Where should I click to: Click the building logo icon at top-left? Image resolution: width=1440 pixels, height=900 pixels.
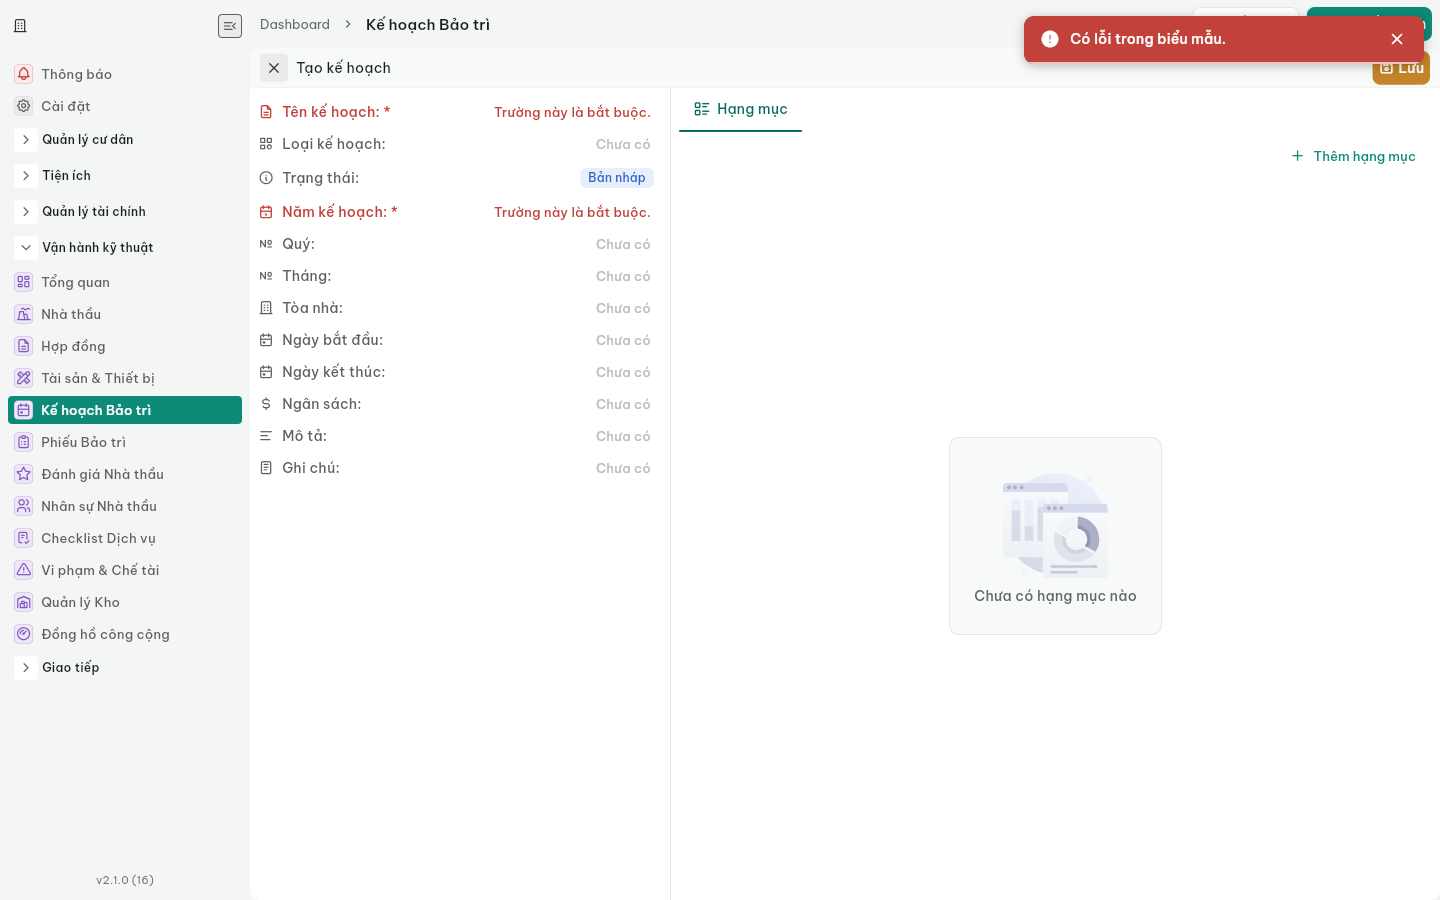20,26
